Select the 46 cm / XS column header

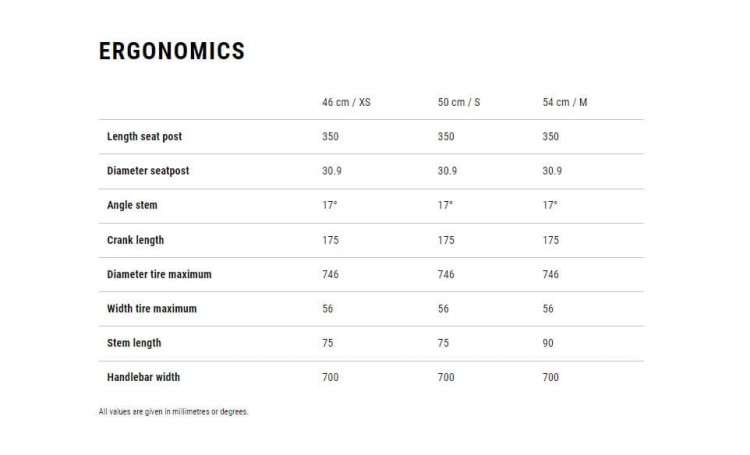(x=346, y=103)
